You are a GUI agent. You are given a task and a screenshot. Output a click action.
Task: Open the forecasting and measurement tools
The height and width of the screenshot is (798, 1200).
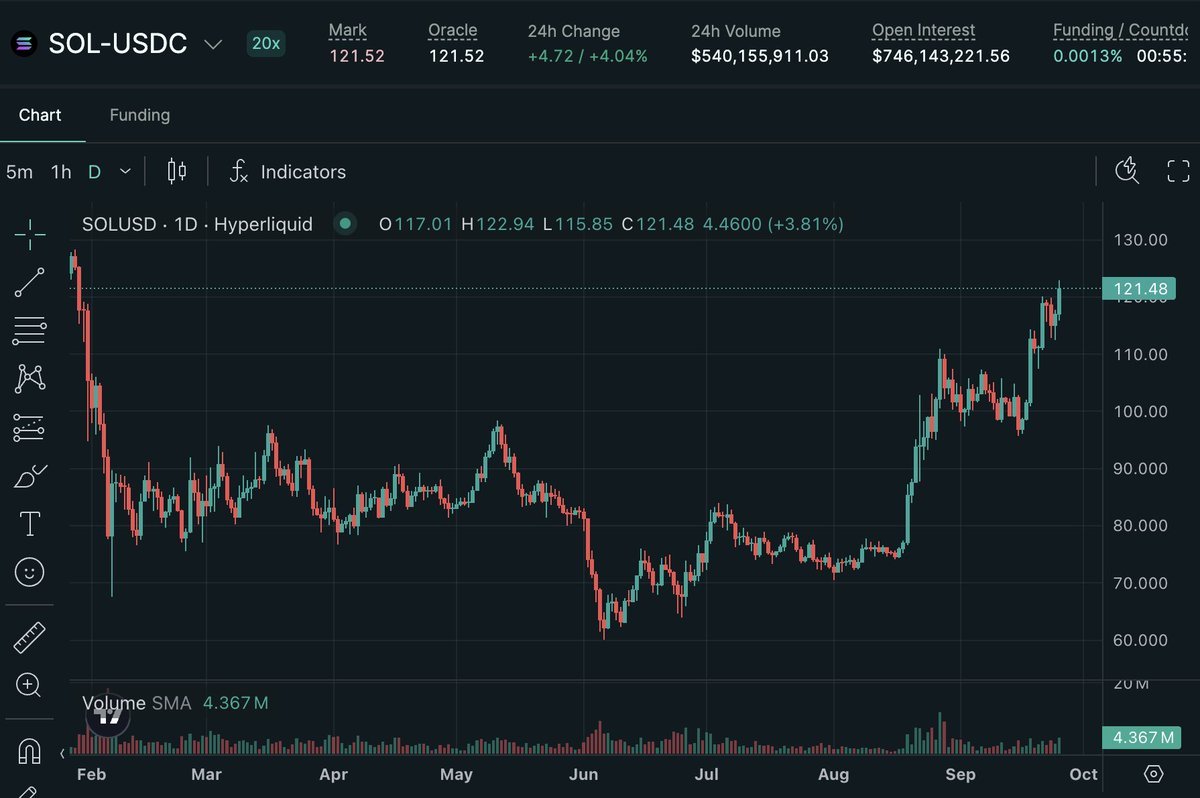[x=30, y=428]
